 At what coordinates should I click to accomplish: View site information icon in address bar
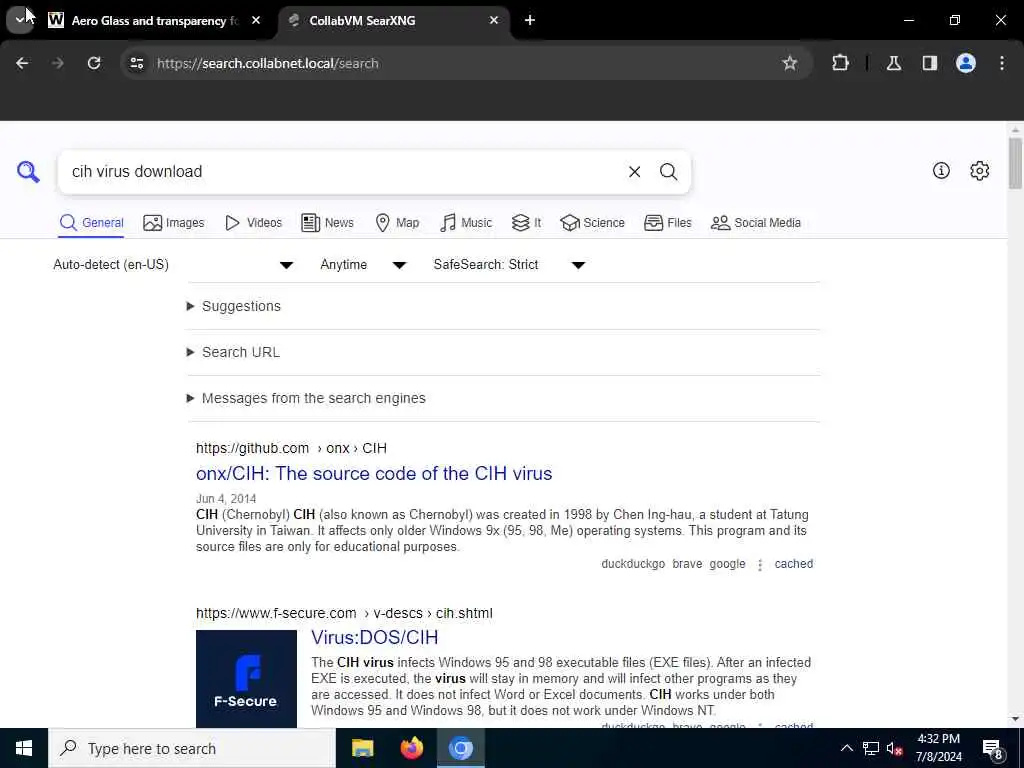tap(136, 63)
